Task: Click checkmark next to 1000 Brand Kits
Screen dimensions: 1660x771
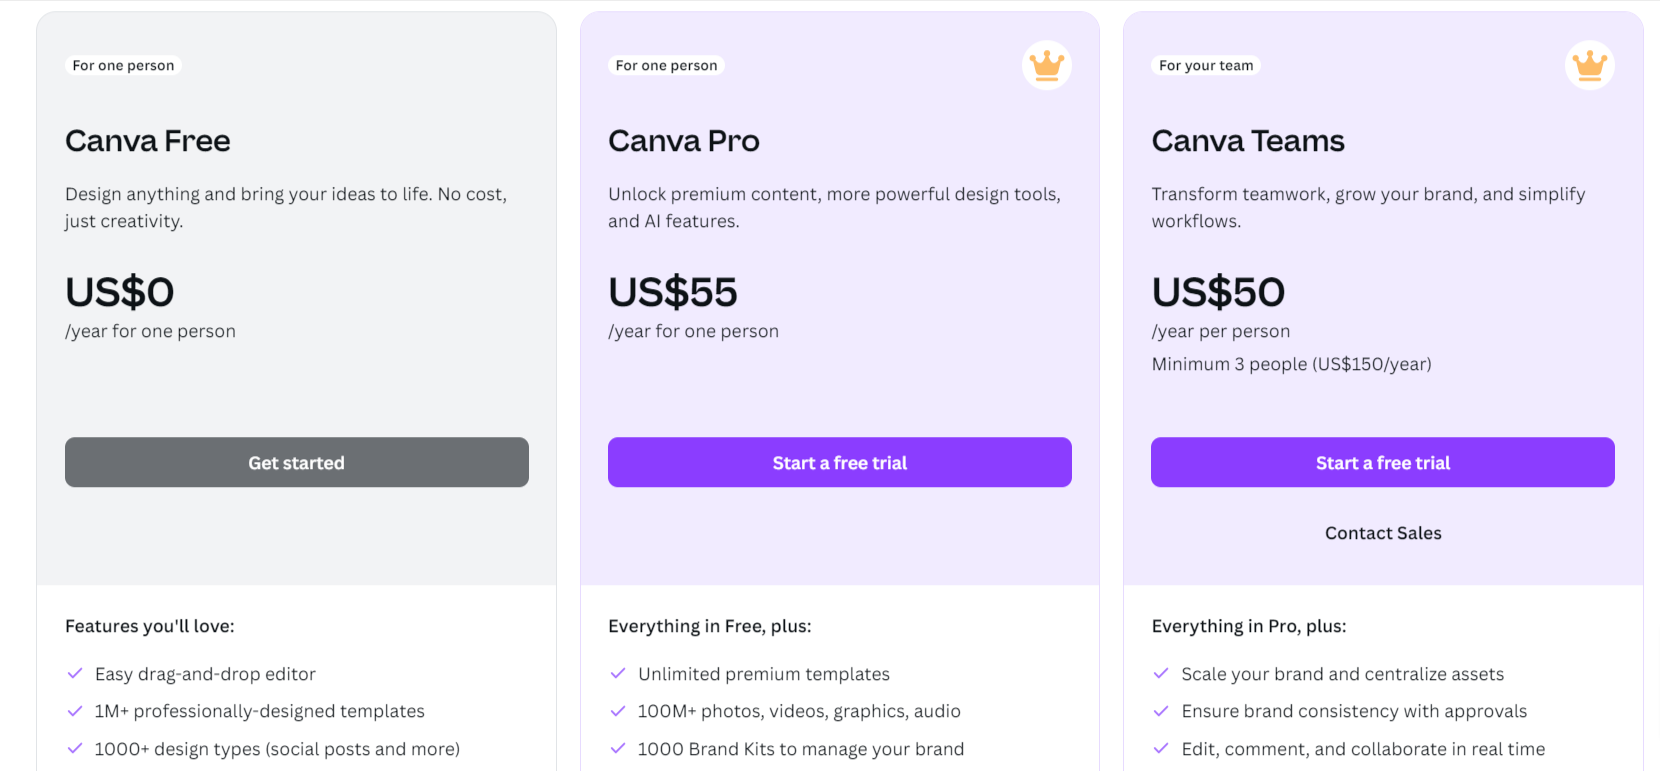Action: point(618,749)
